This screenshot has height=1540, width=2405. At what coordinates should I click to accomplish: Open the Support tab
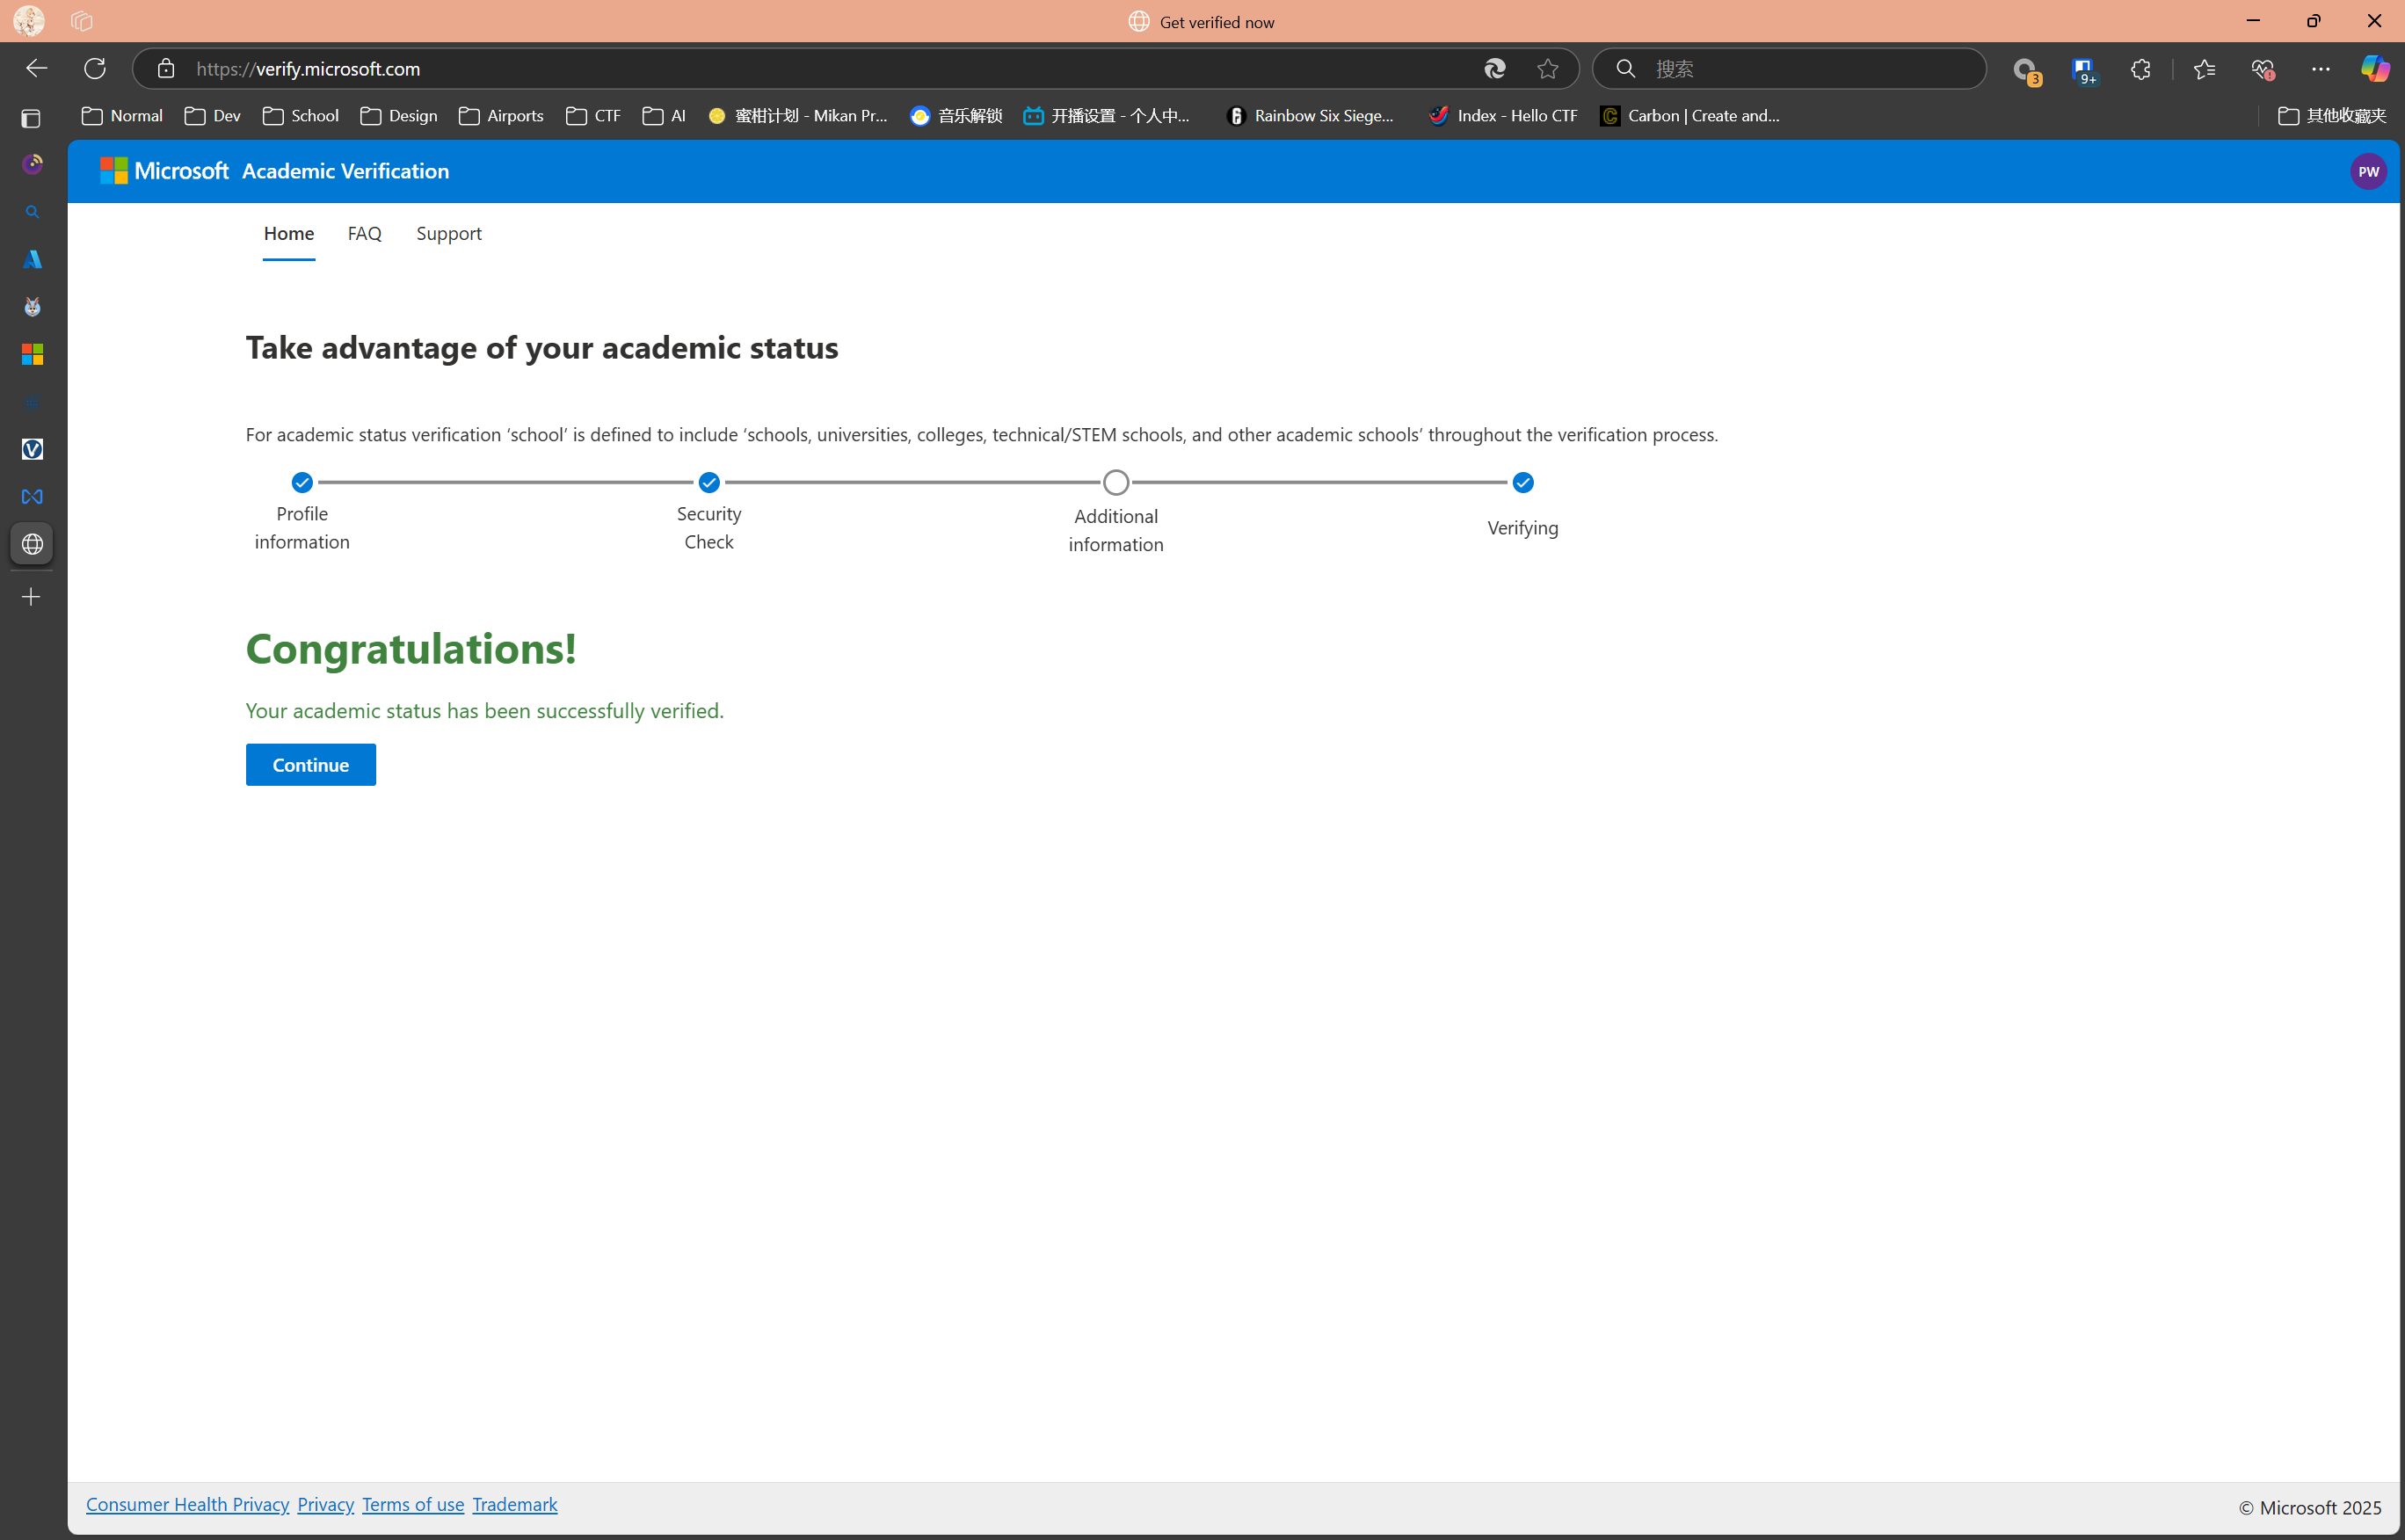click(448, 233)
